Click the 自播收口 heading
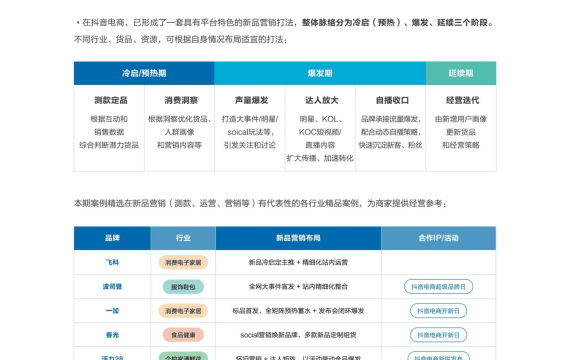The image size is (570, 360). click(x=392, y=100)
